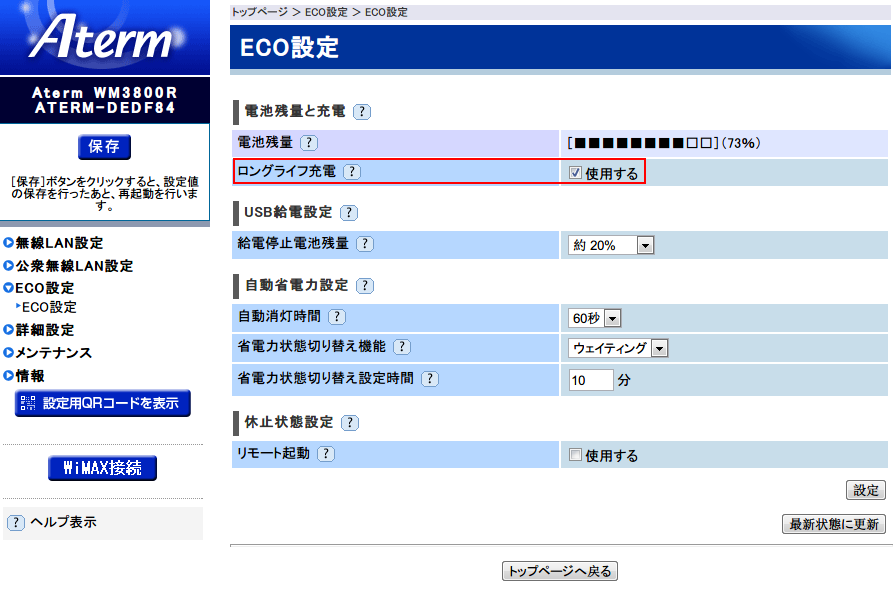Click help icon next to 電池残量と充電 heading
Screen dimensions: 896x589
click(x=362, y=112)
